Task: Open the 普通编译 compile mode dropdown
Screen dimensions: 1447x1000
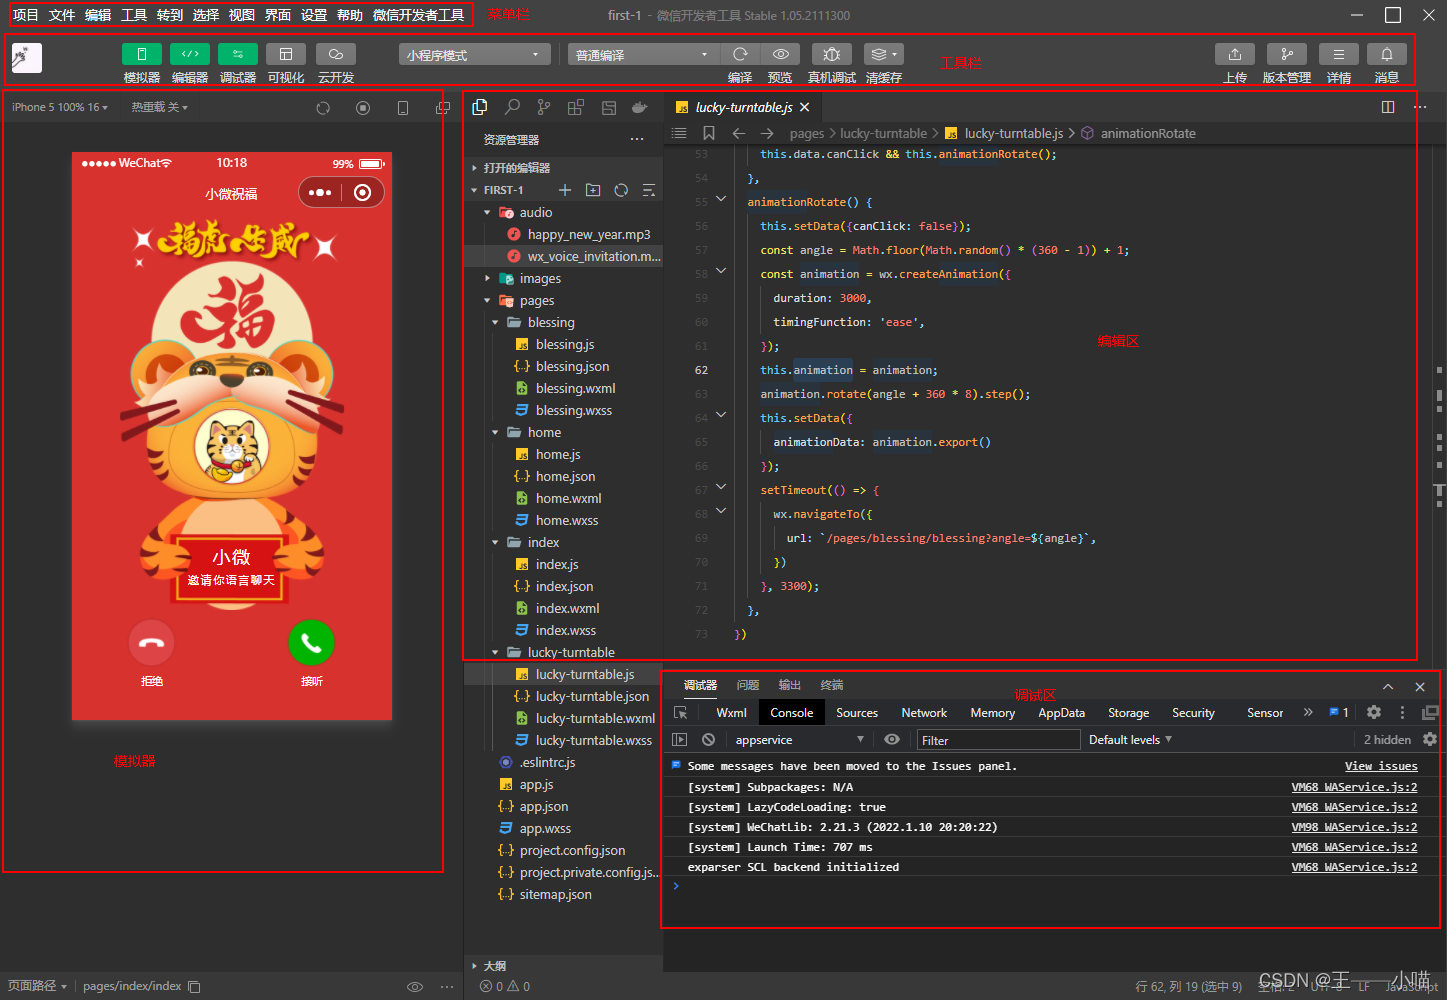Action: pos(644,55)
